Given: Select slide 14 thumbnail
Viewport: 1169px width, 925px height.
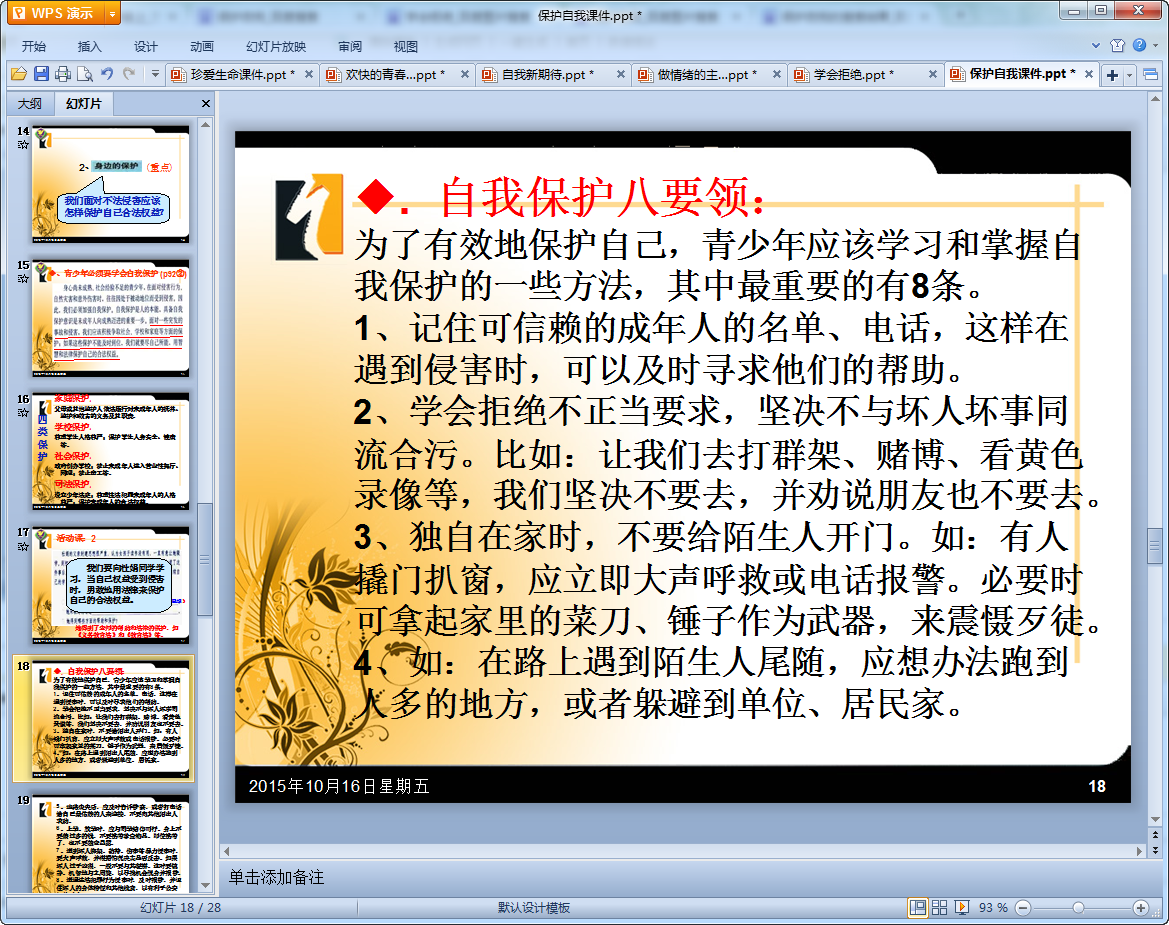Looking at the screenshot, I should click(x=110, y=184).
